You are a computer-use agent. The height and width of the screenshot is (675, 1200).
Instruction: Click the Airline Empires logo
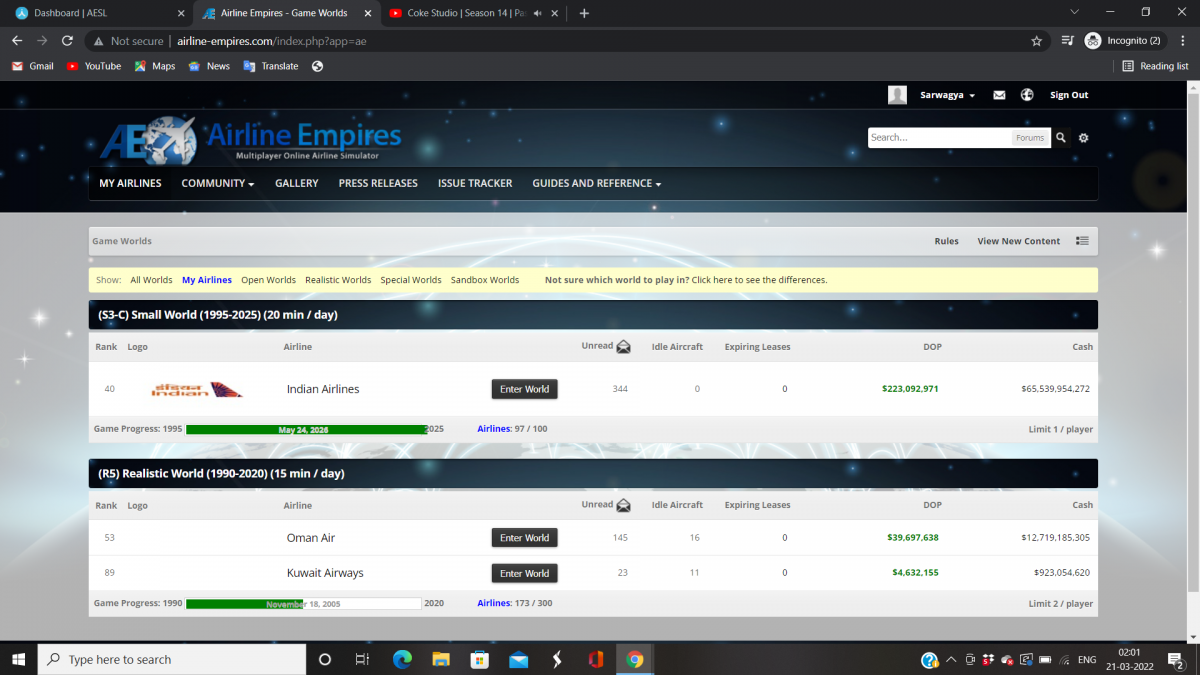tap(250, 139)
